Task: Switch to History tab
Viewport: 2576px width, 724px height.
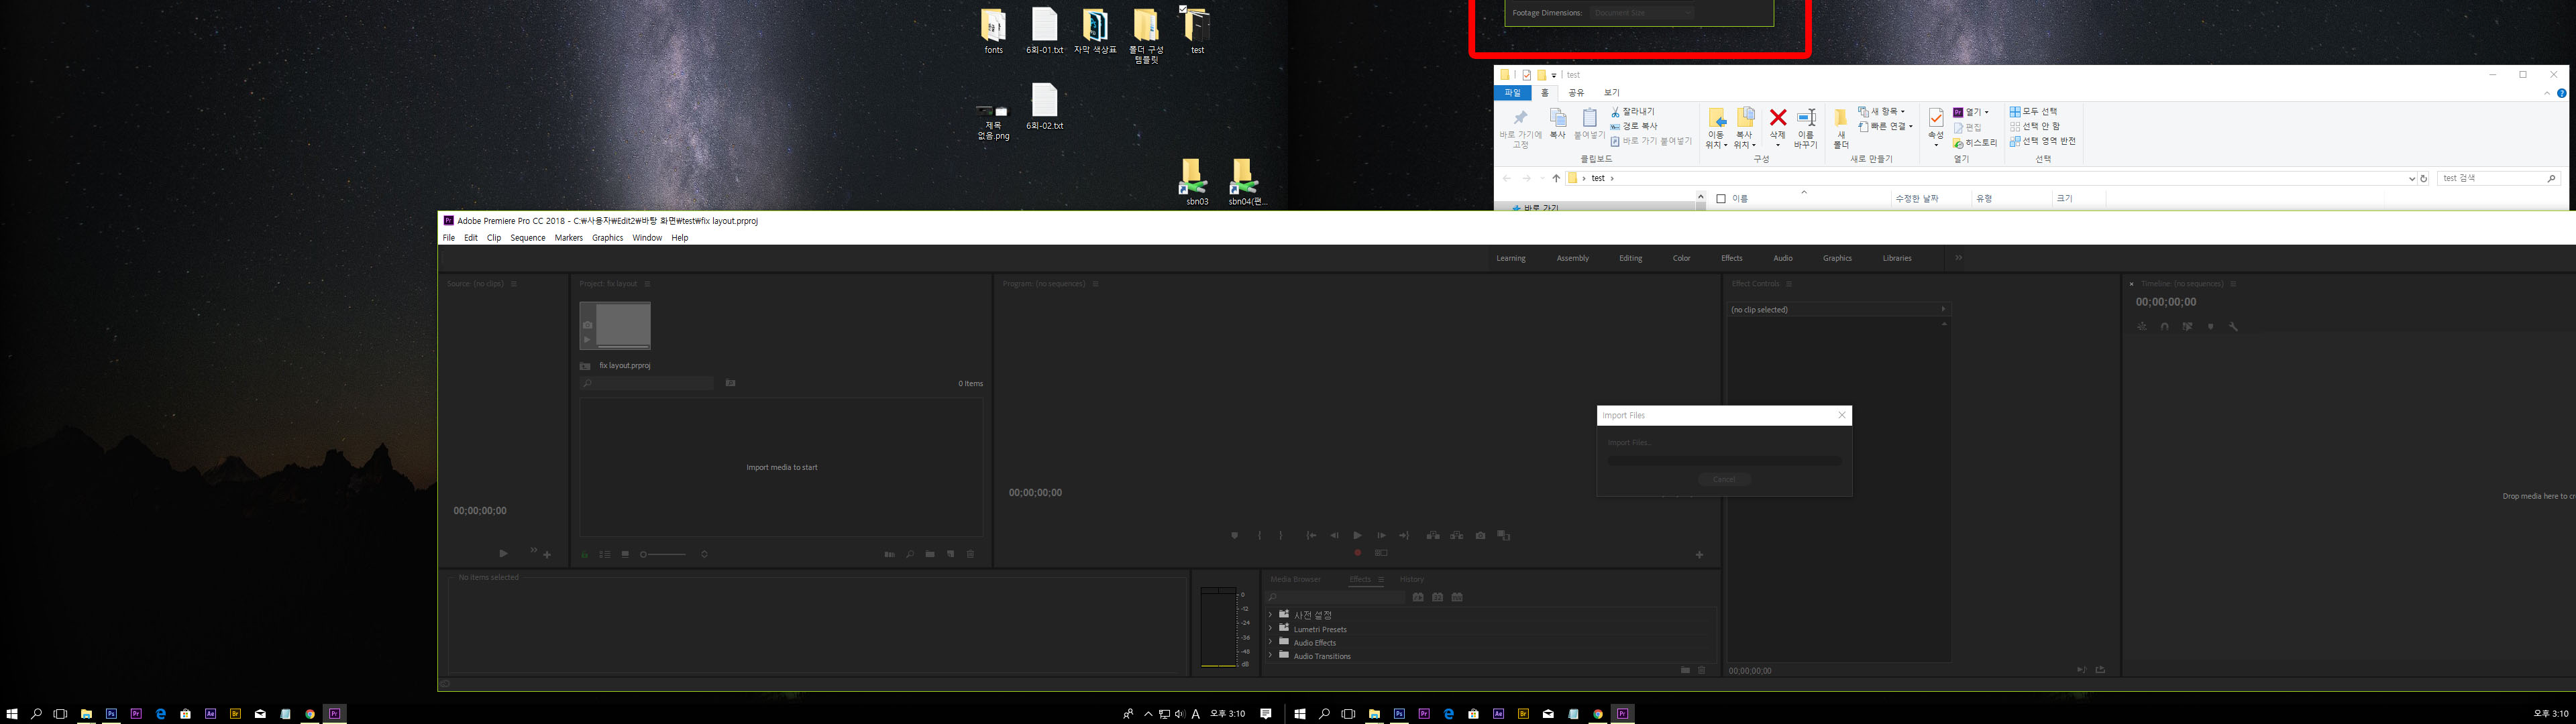Action: [x=1411, y=579]
